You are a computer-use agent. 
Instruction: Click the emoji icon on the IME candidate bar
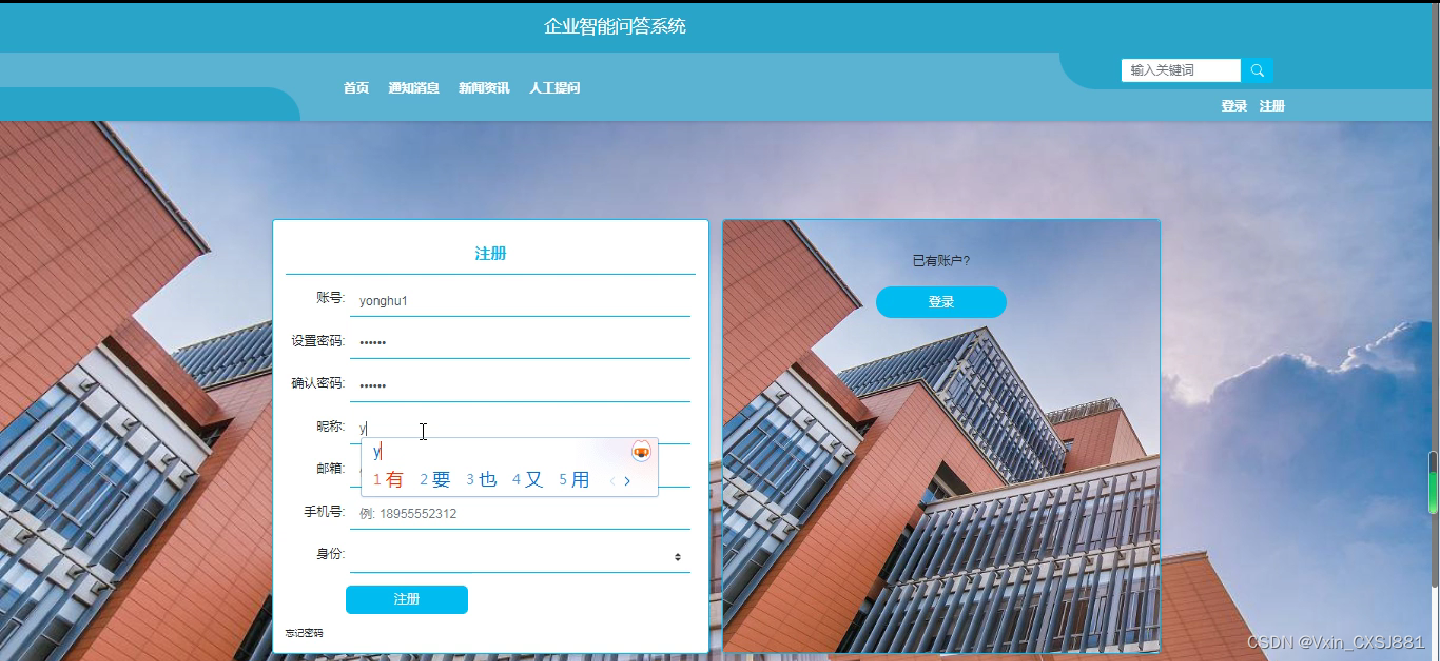[639, 451]
